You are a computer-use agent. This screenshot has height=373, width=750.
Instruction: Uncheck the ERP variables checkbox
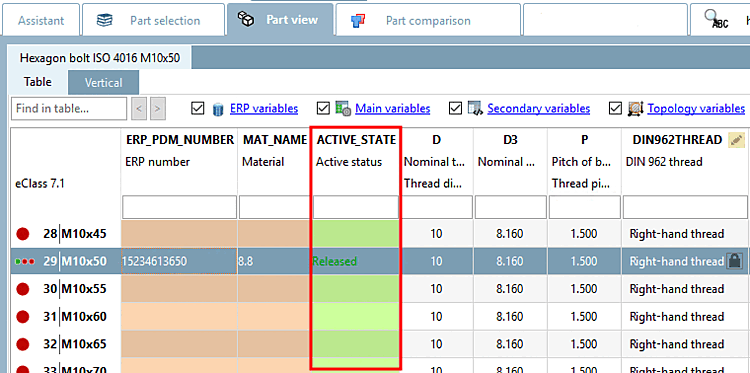click(197, 109)
